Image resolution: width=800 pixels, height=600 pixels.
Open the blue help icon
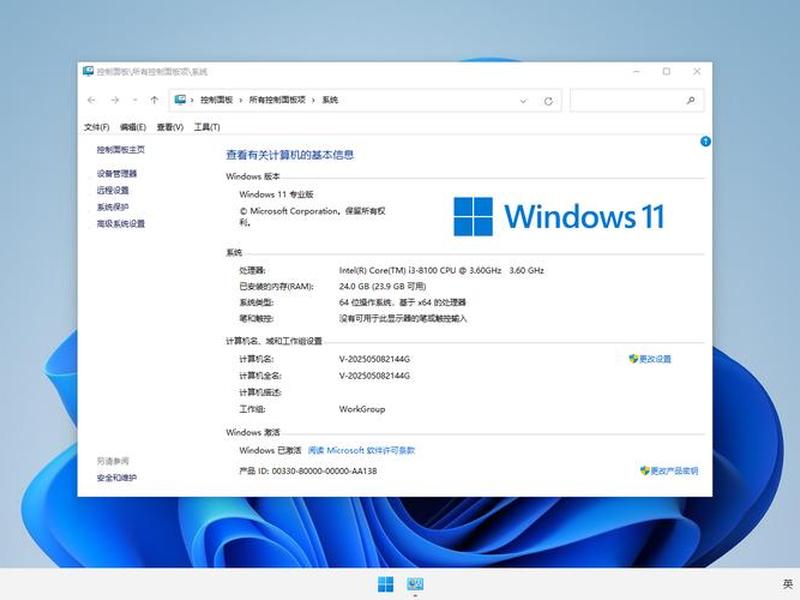pos(705,141)
